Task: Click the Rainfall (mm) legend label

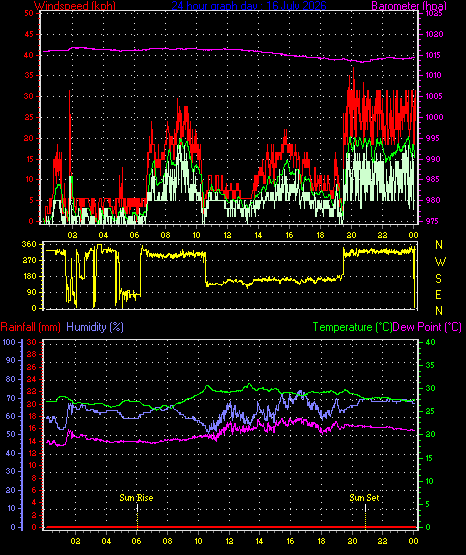Action: (x=30, y=327)
